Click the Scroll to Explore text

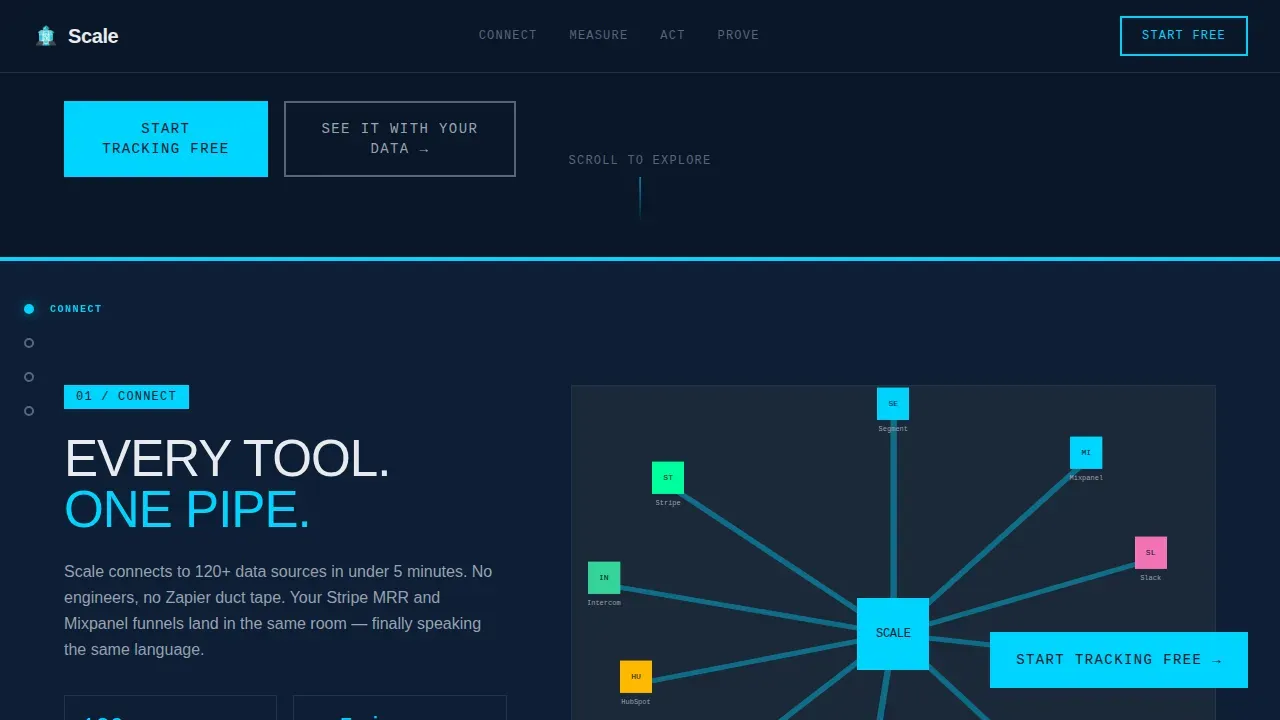640,160
